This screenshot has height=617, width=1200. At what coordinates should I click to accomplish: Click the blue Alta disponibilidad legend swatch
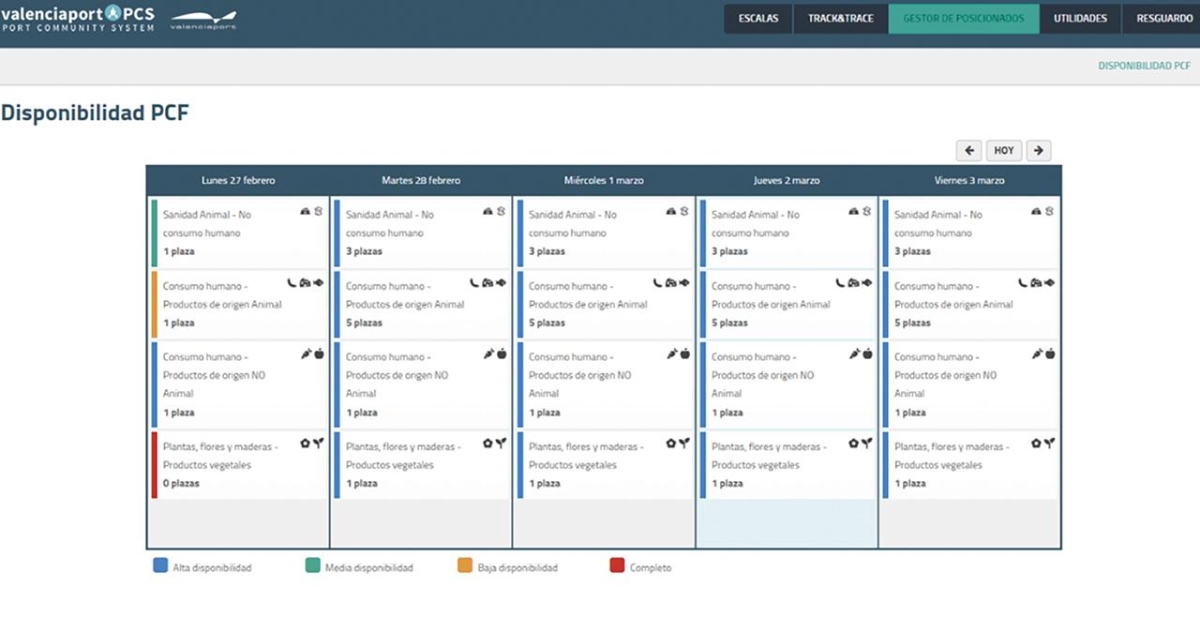tap(160, 566)
